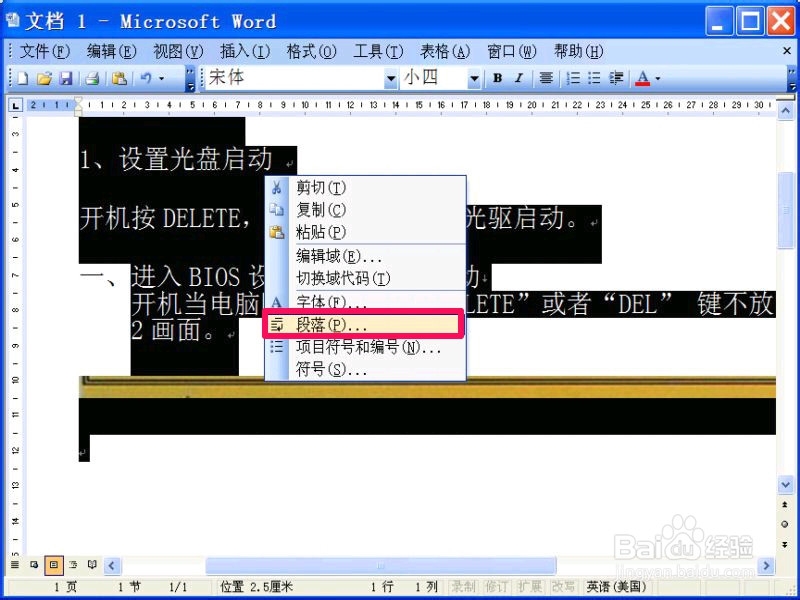Open the 编辑(E) menu
This screenshot has height=600, width=800.
coord(111,51)
